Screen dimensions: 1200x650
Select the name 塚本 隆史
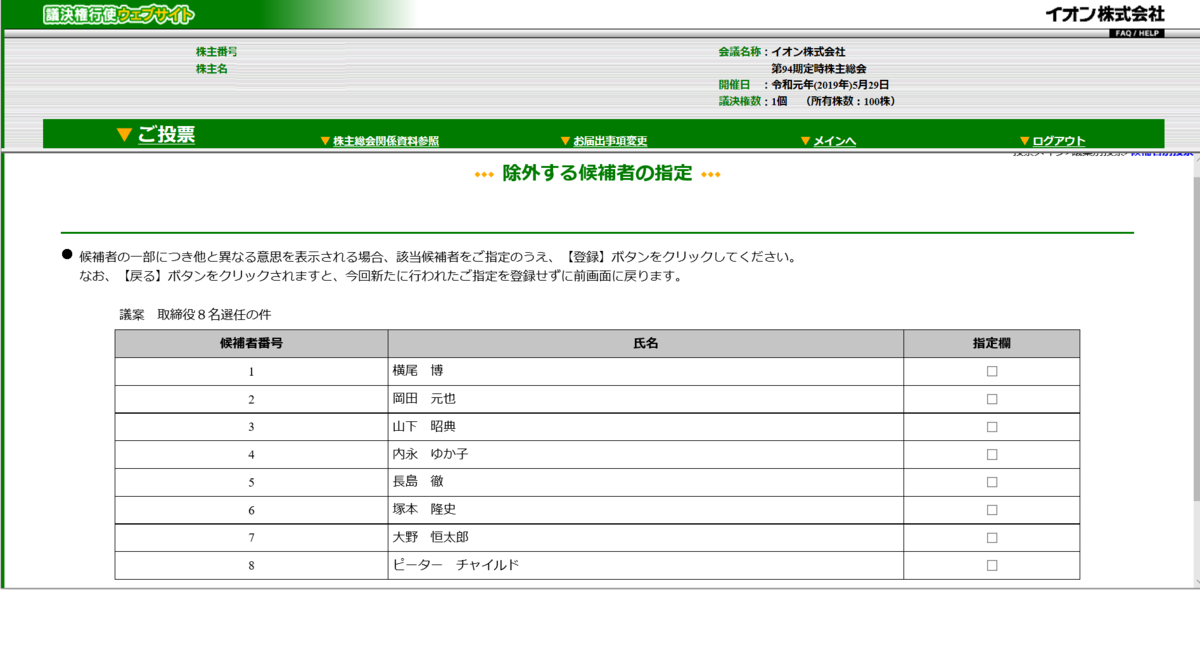(x=424, y=510)
